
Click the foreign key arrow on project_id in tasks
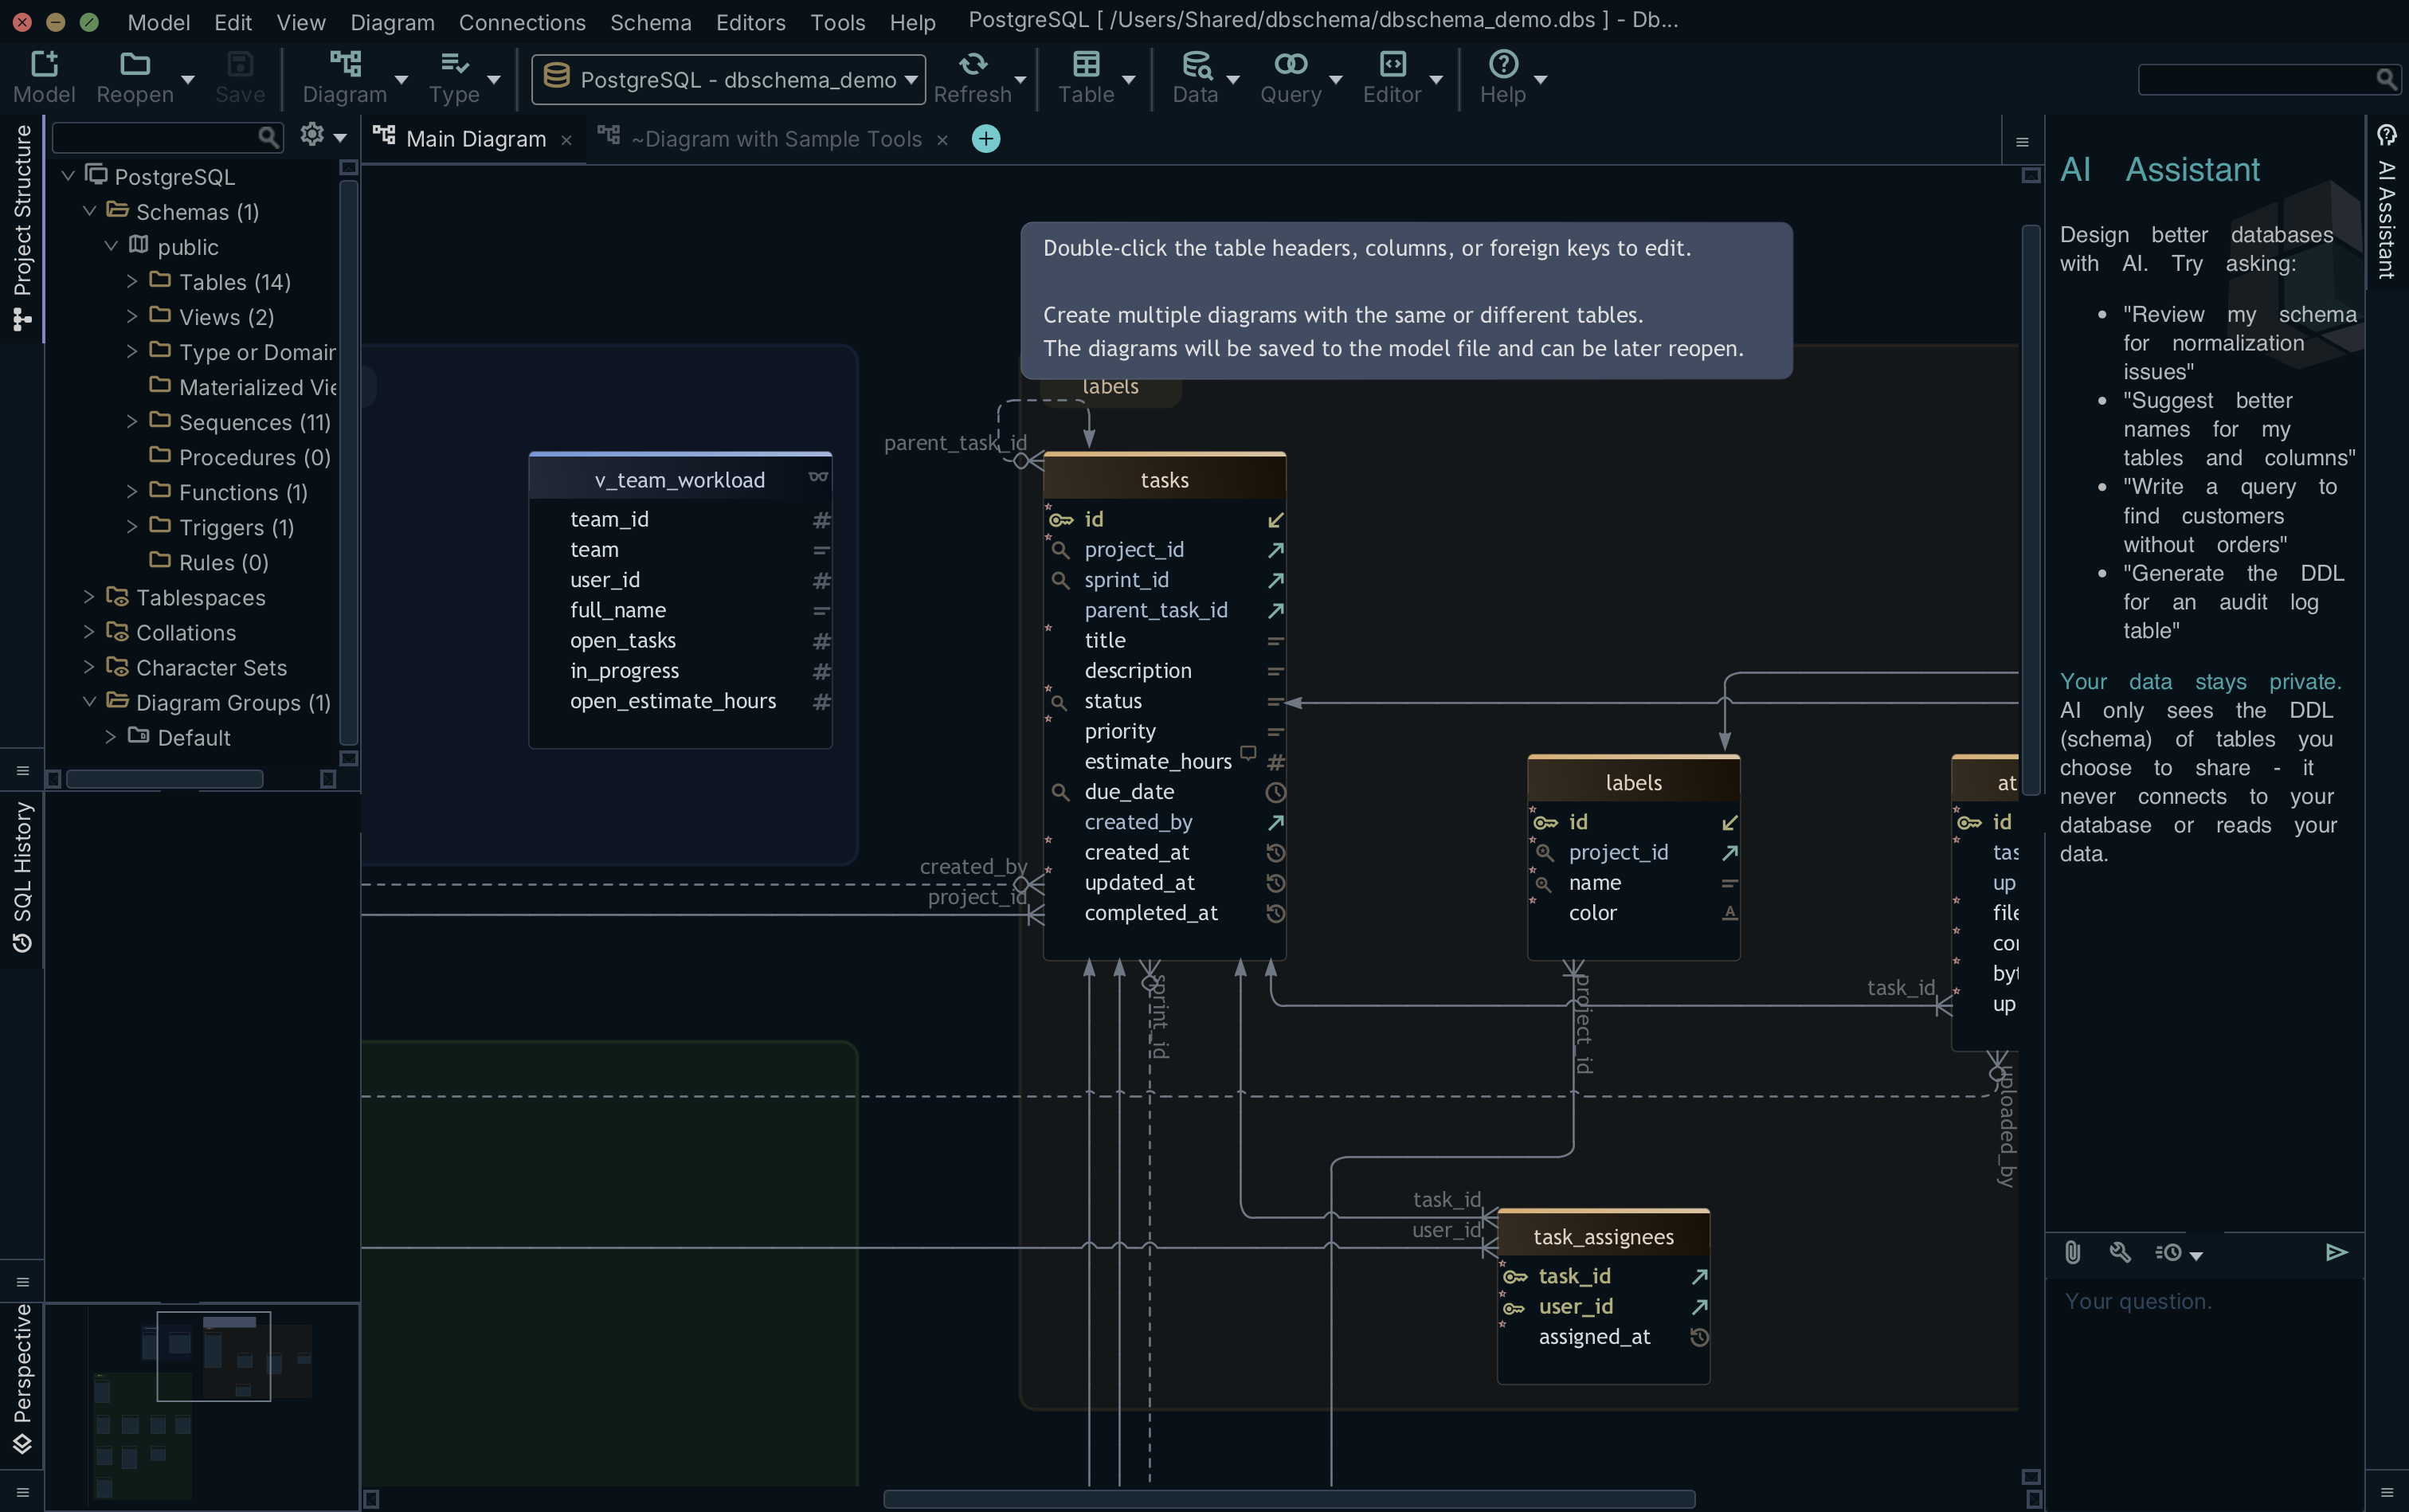[1275, 550]
